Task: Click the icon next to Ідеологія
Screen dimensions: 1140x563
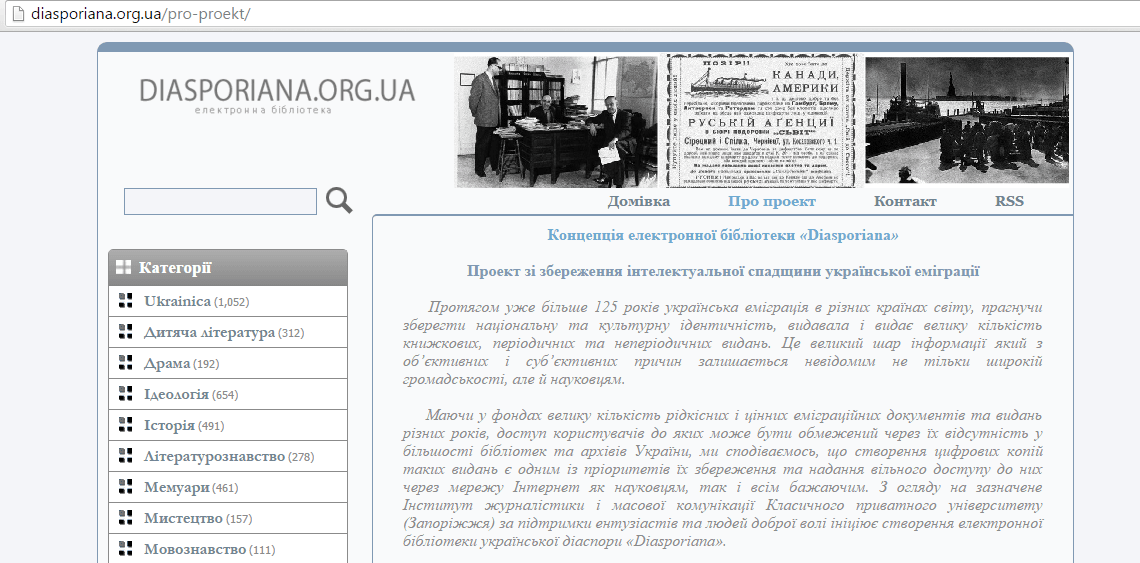Action: click(x=126, y=394)
